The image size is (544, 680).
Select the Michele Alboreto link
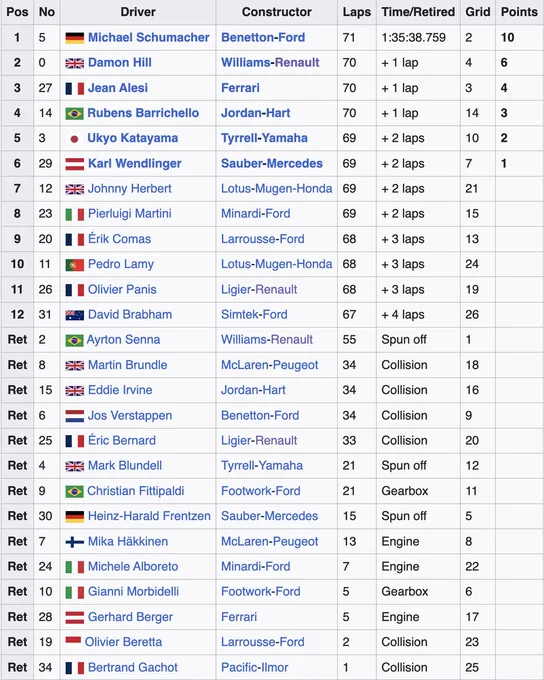click(x=133, y=566)
